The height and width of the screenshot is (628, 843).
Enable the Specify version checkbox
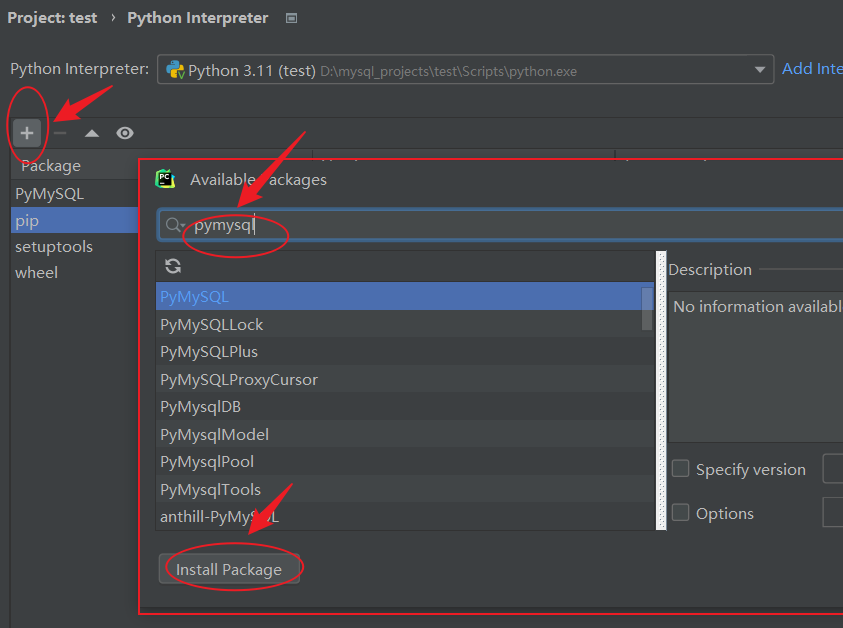click(x=681, y=468)
